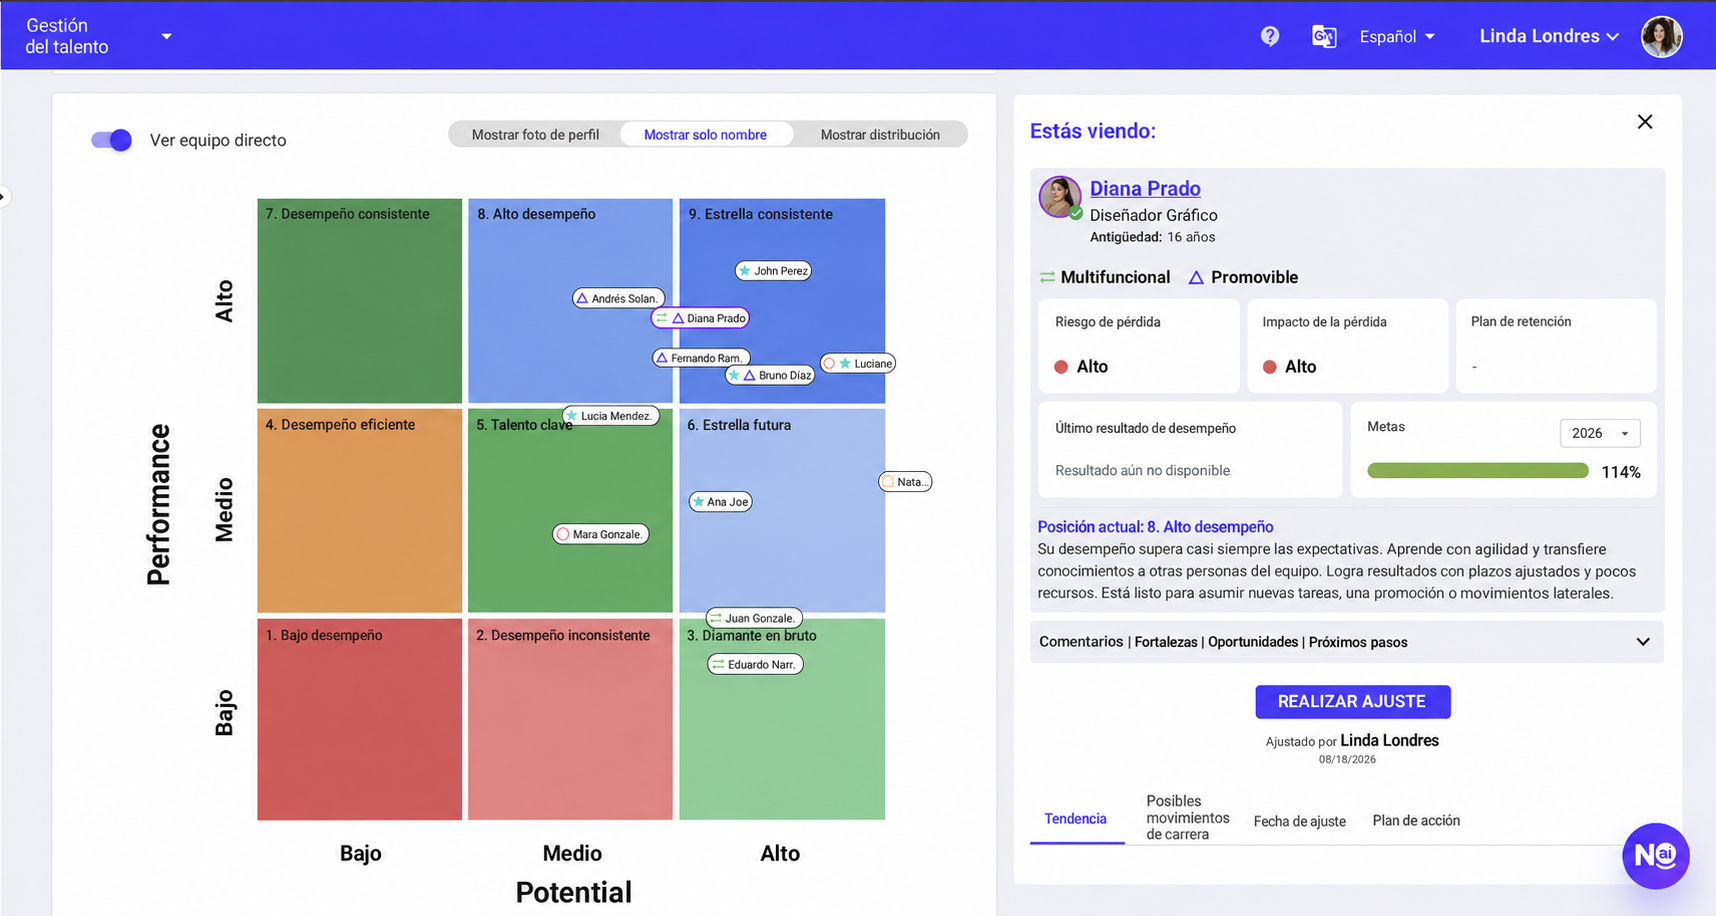Click the red Riesgo de pérdida indicator
Viewport: 1716px width, 916px height.
click(x=1061, y=367)
